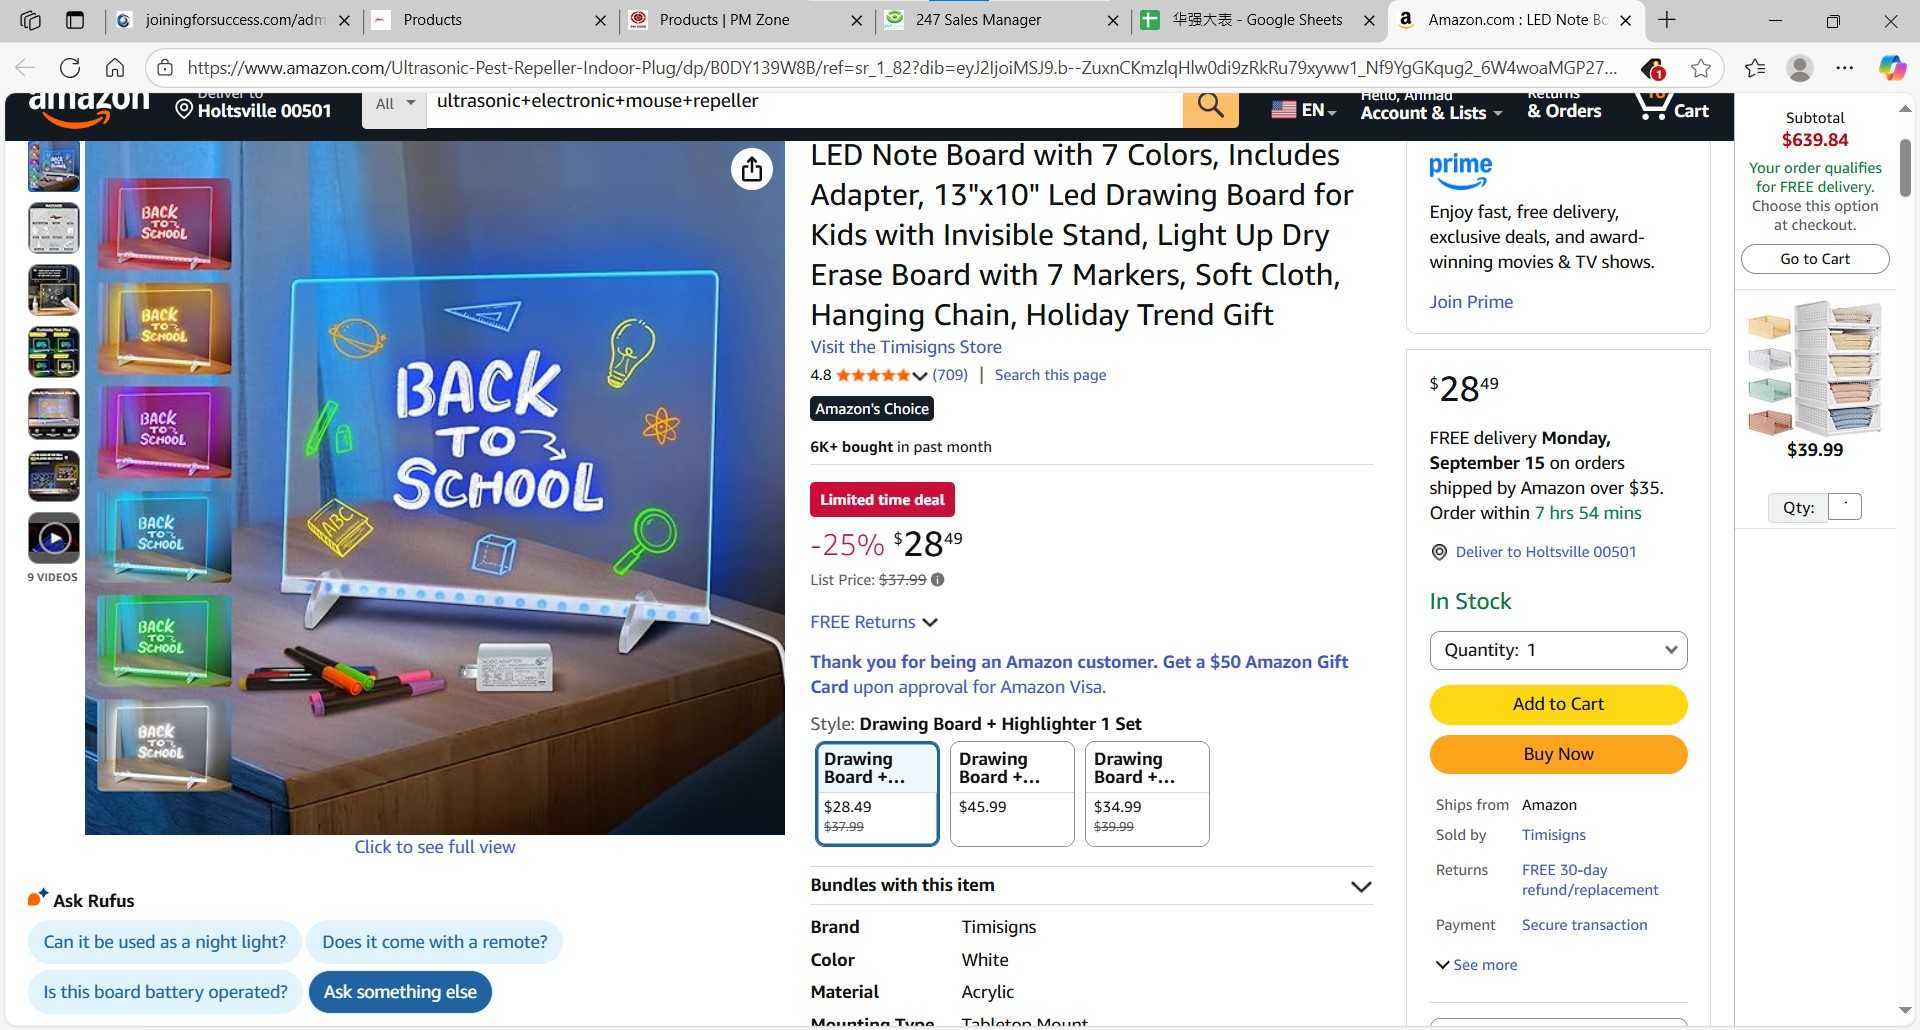Expand Bundles with this item
This screenshot has width=1920, height=1030.
[x=1091, y=885]
